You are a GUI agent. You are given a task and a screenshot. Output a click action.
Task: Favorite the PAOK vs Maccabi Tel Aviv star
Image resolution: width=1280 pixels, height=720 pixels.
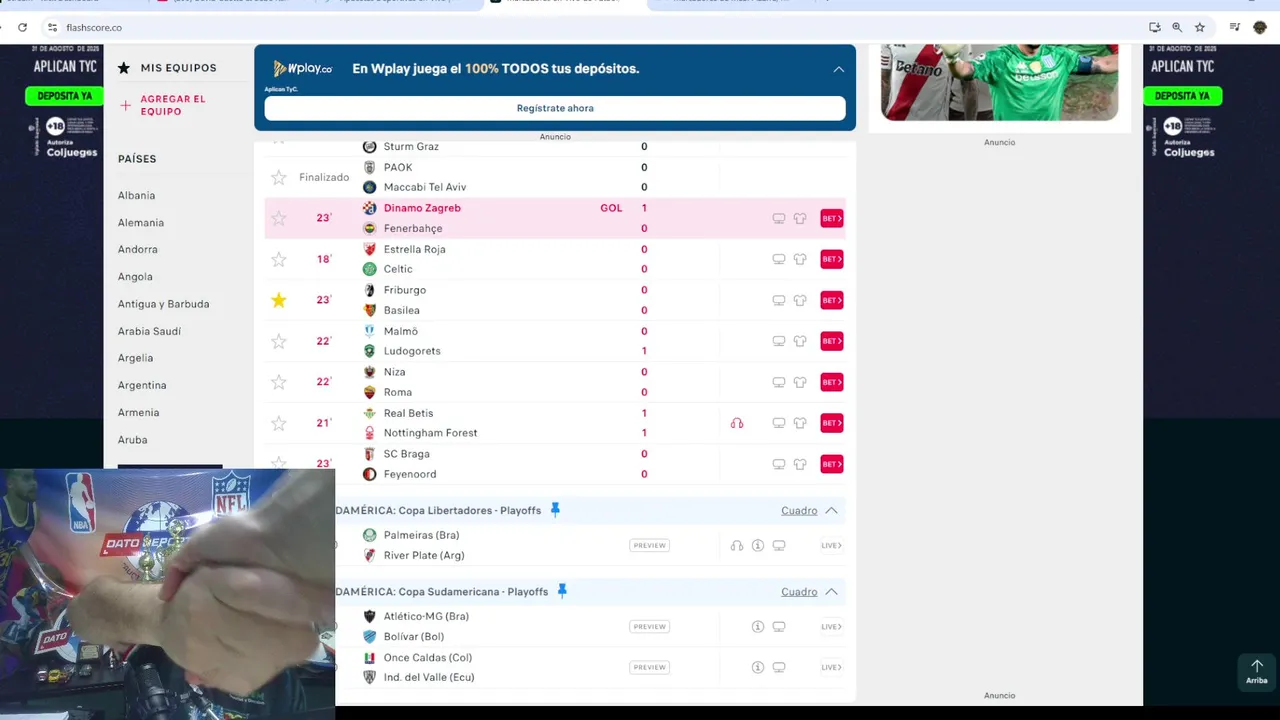279,177
